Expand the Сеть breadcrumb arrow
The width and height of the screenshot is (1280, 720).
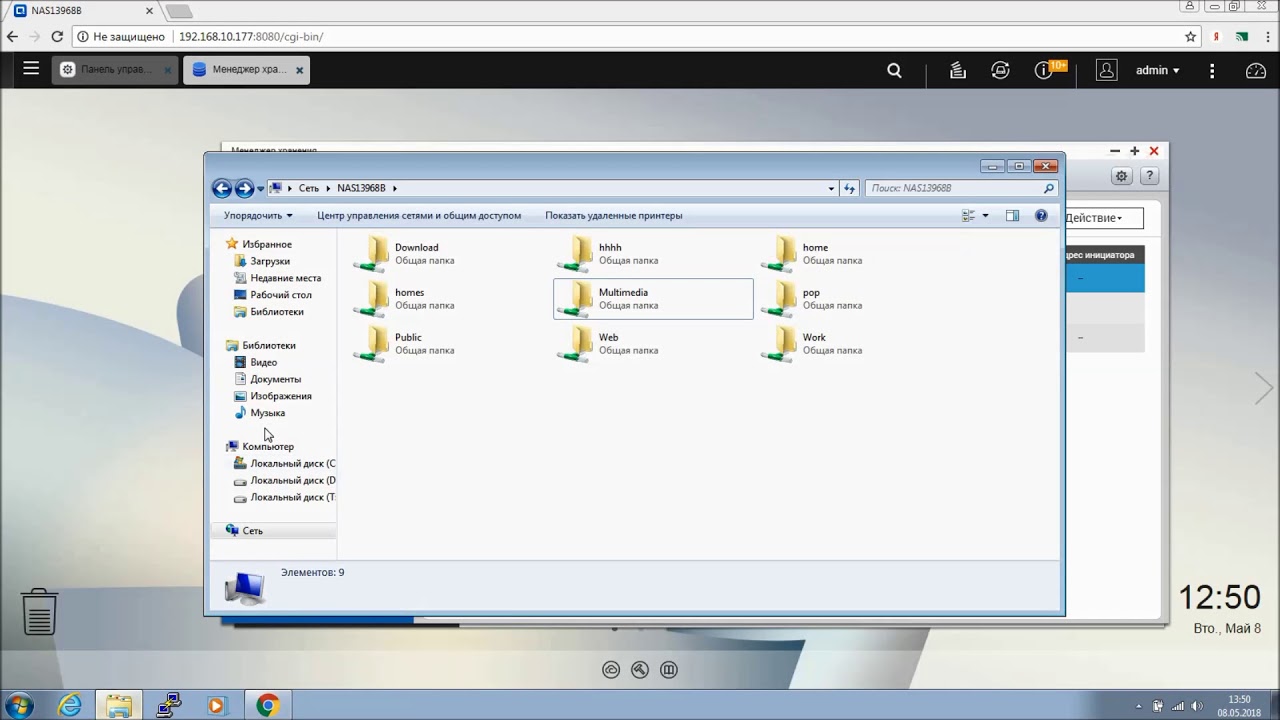328,188
